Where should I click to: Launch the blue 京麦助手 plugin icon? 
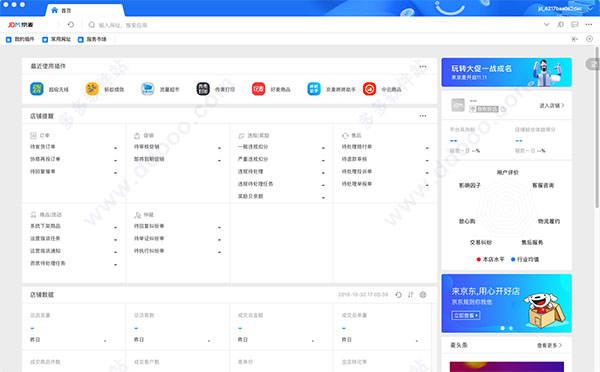pos(314,89)
